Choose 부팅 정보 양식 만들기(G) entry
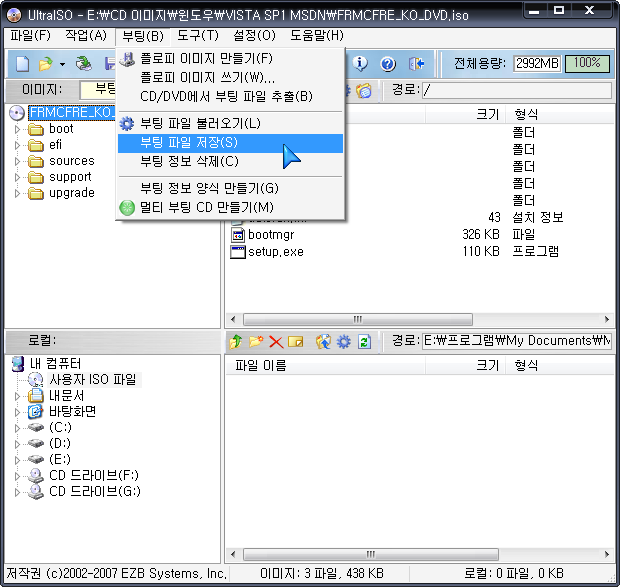Screen dimensions: 620x587 [x=231, y=189]
